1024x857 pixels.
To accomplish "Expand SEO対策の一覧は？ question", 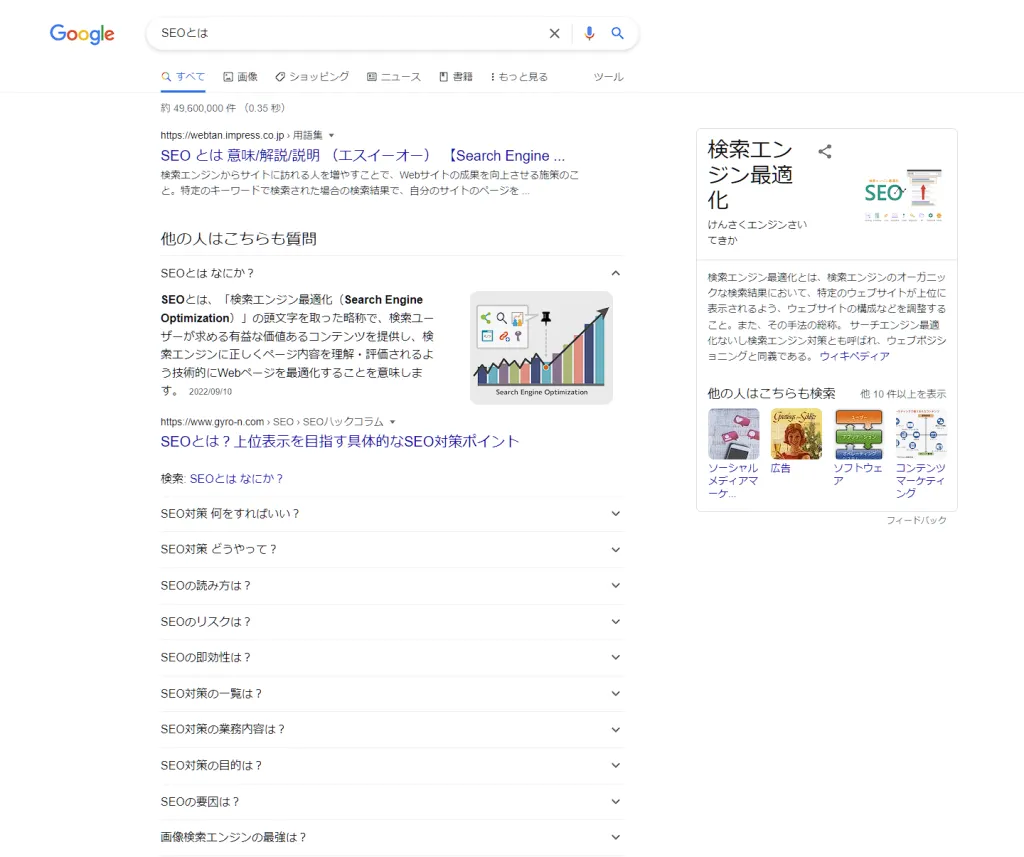I will click(x=392, y=693).
